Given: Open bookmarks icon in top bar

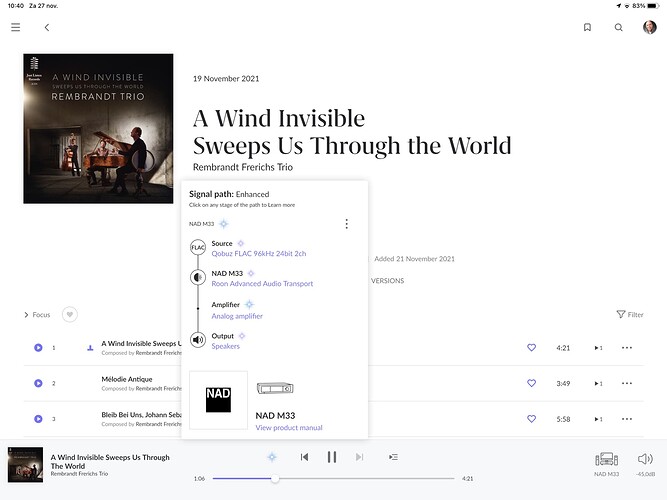Looking at the screenshot, I should (587, 27).
